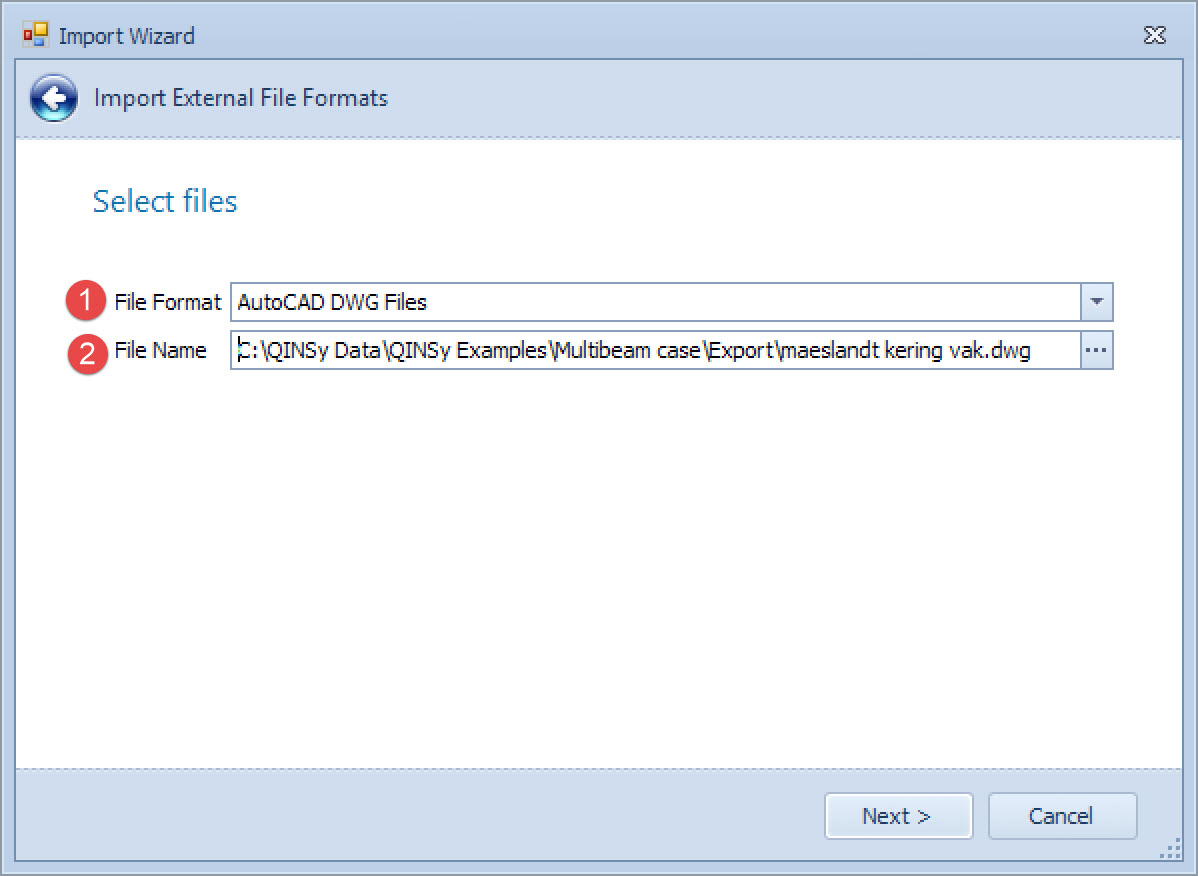Click the Select files heading

click(165, 201)
